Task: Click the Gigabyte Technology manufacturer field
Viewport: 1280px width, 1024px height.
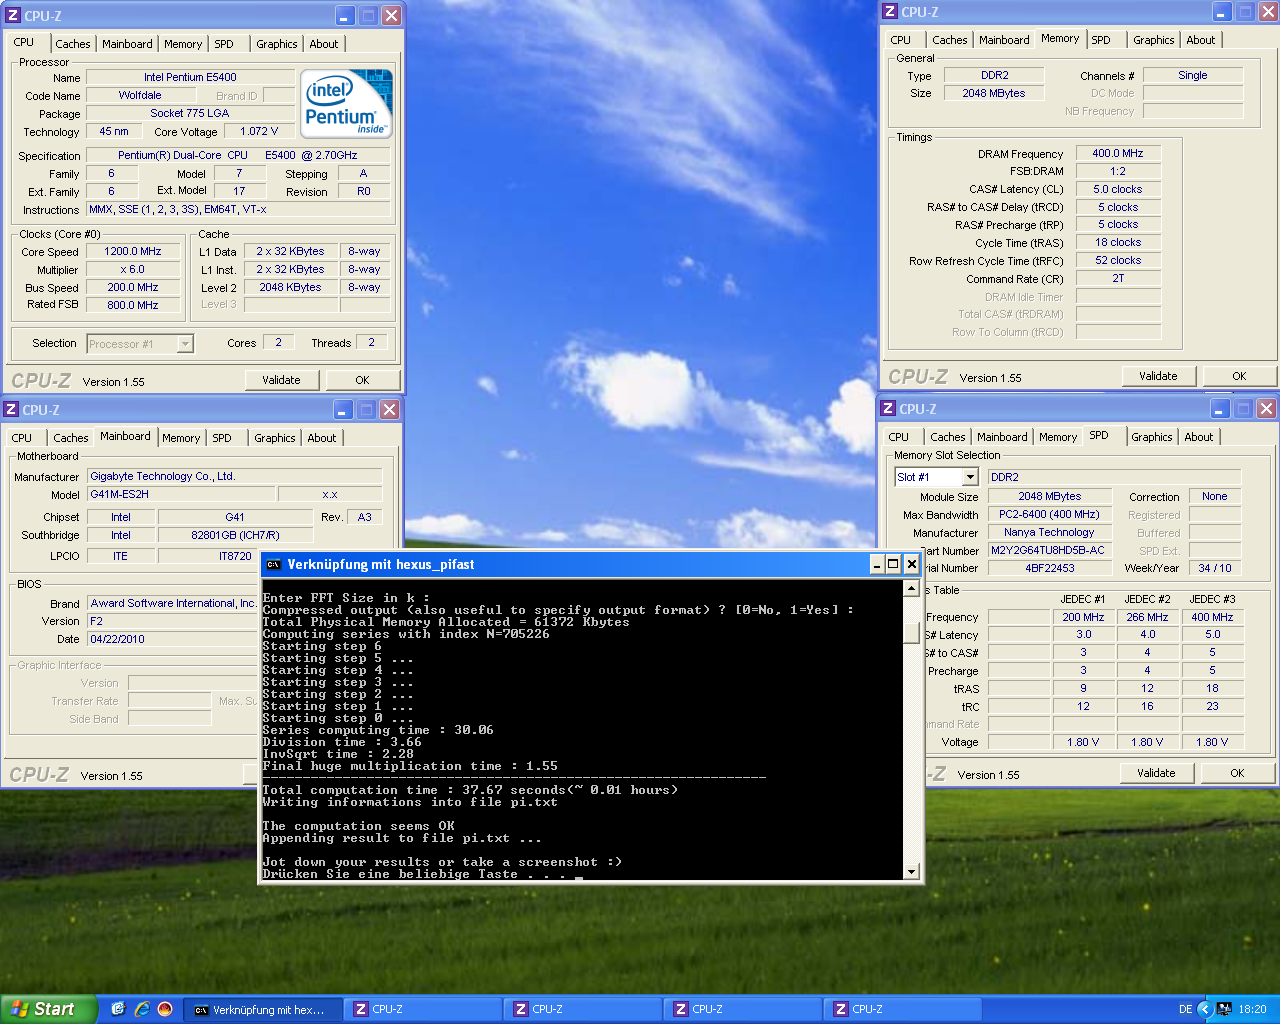Action: [x=235, y=477]
